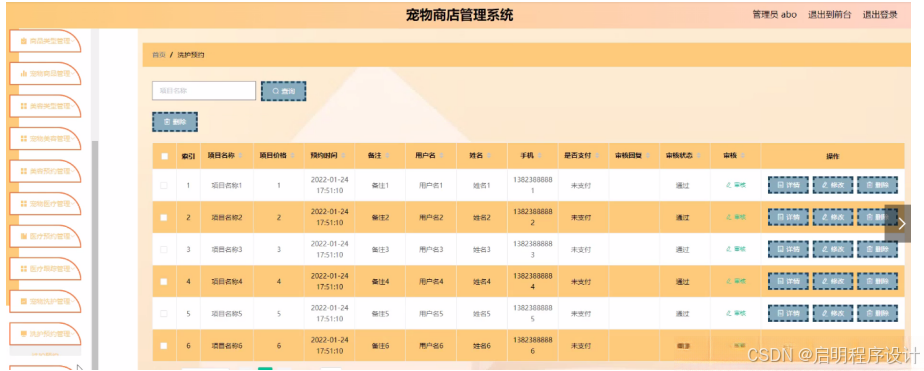This screenshot has width=924, height=371.
Task: Click 管理员 abo in the header
Action: 774,15
